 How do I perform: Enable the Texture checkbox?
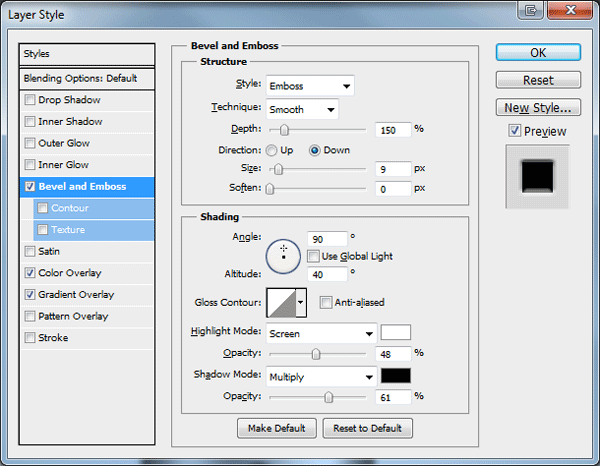[x=42, y=230]
